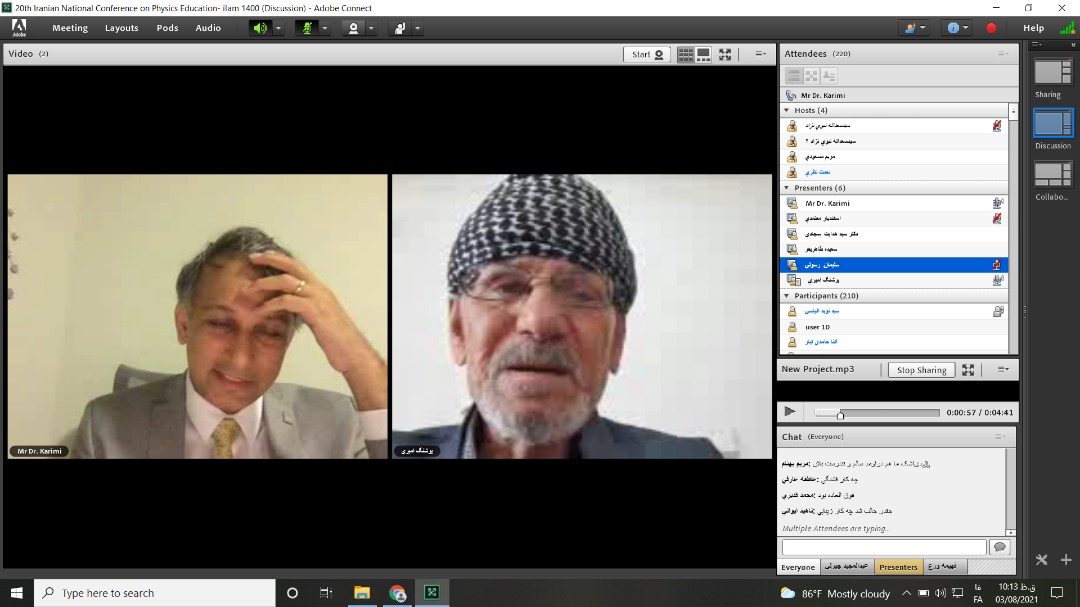The width and height of the screenshot is (1080, 607).
Task: Maximize the Video pod to full screen
Action: [725, 54]
